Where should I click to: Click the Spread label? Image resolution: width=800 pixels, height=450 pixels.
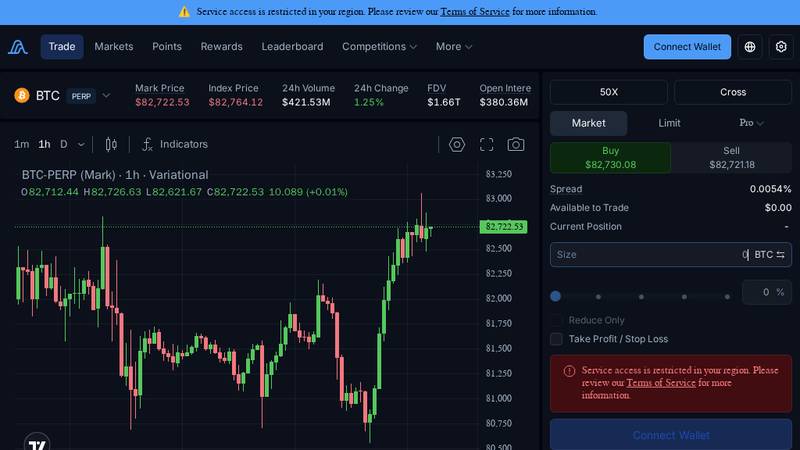(566, 189)
